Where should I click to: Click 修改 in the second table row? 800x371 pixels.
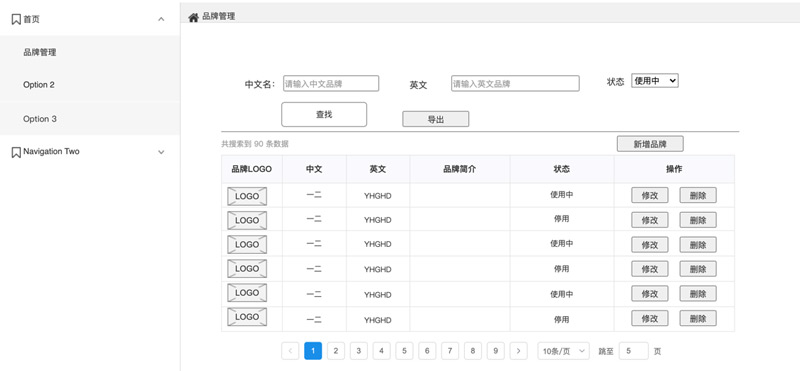point(649,220)
